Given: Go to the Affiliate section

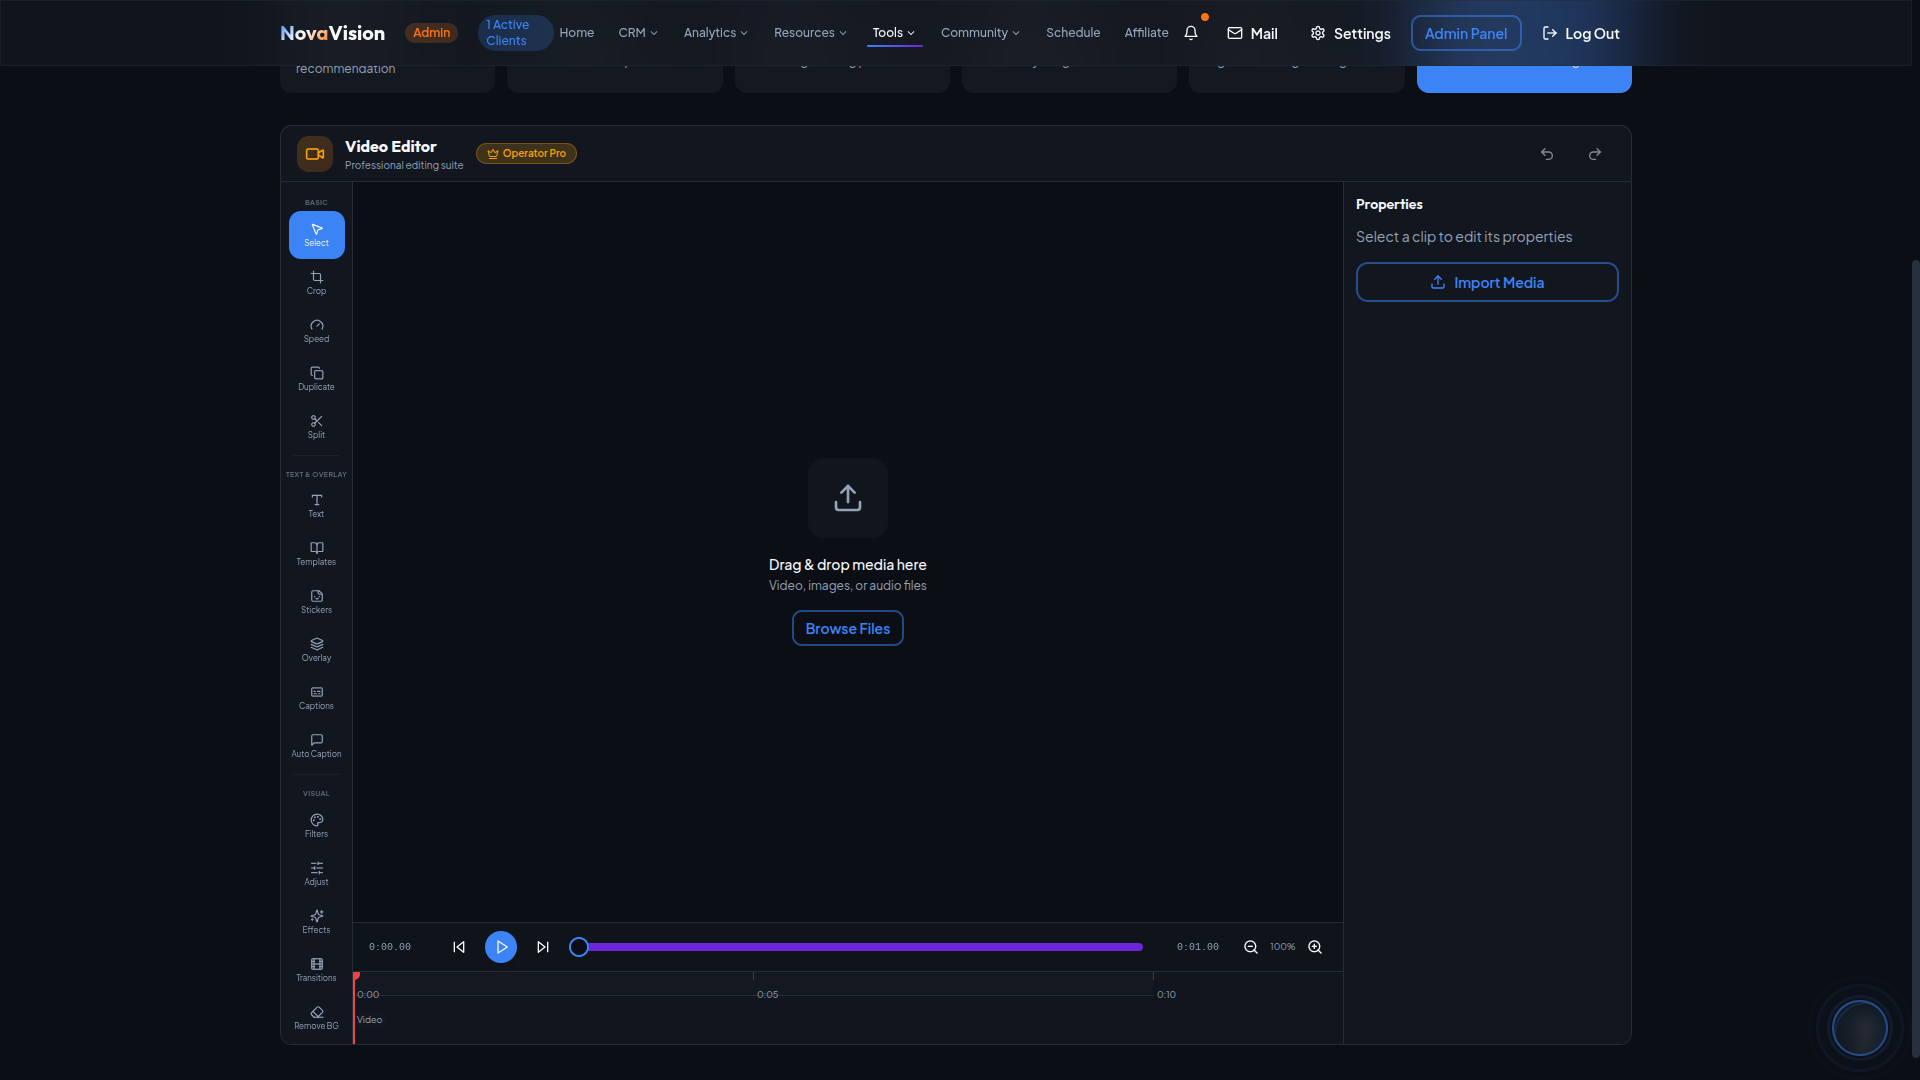Looking at the screenshot, I should pyautogui.click(x=1145, y=33).
